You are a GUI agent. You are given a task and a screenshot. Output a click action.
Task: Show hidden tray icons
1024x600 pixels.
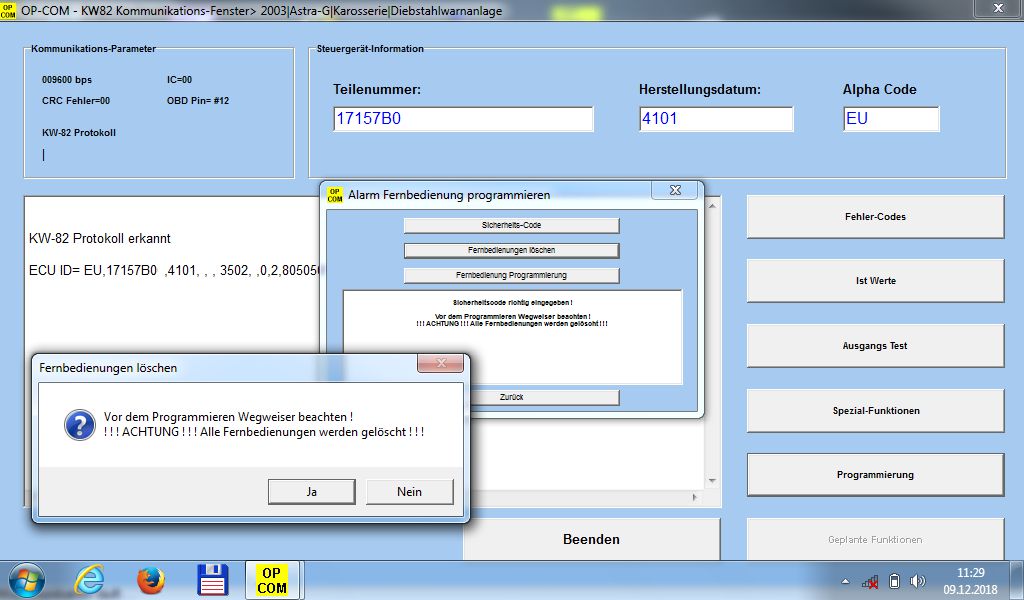point(845,581)
